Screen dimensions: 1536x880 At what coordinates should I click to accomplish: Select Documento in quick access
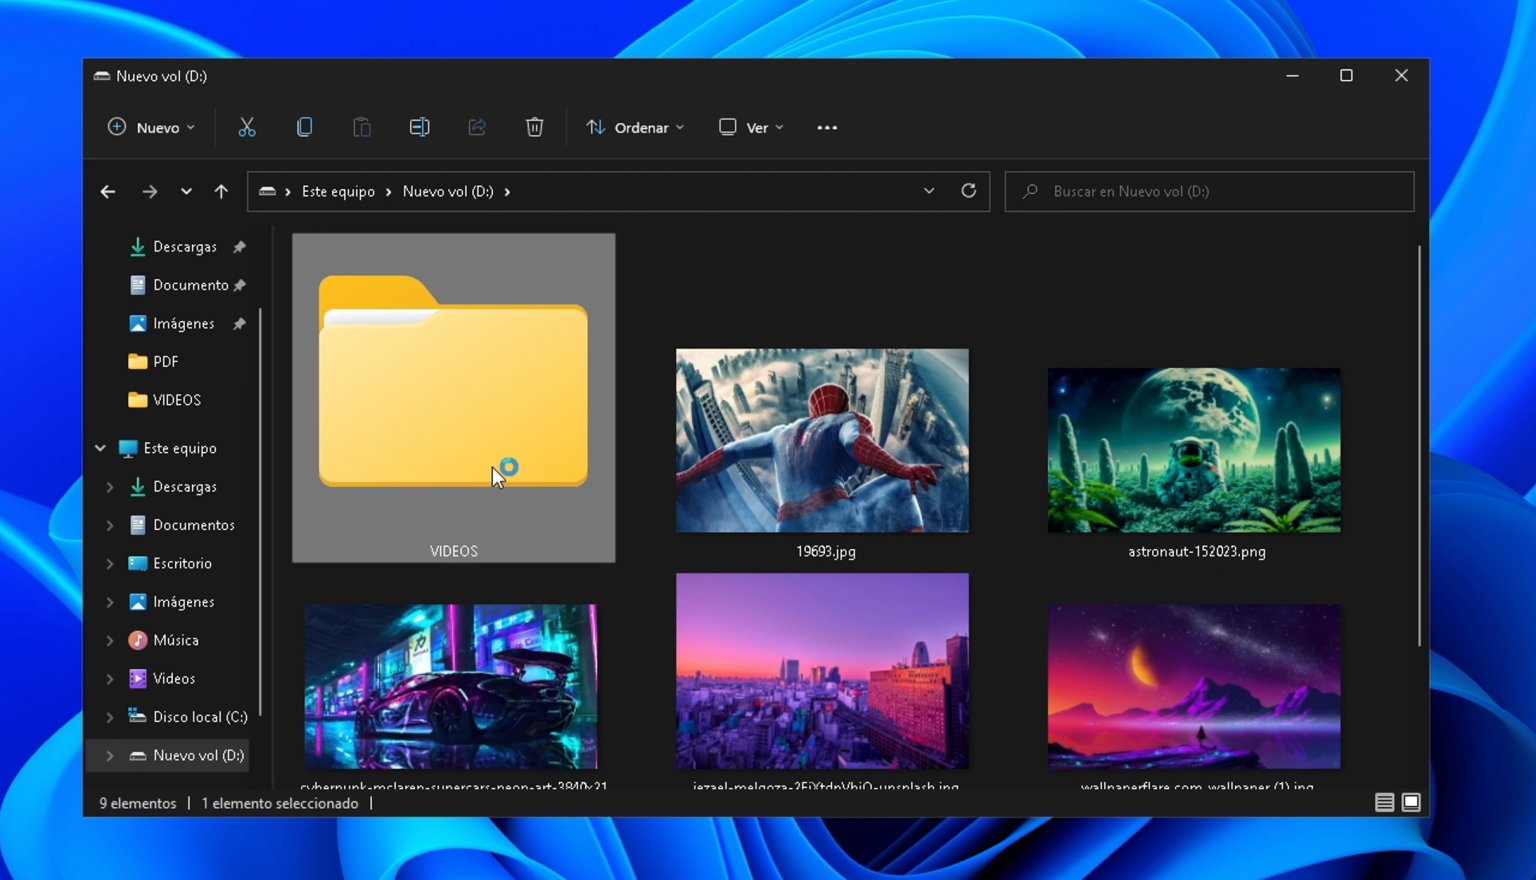[178, 285]
